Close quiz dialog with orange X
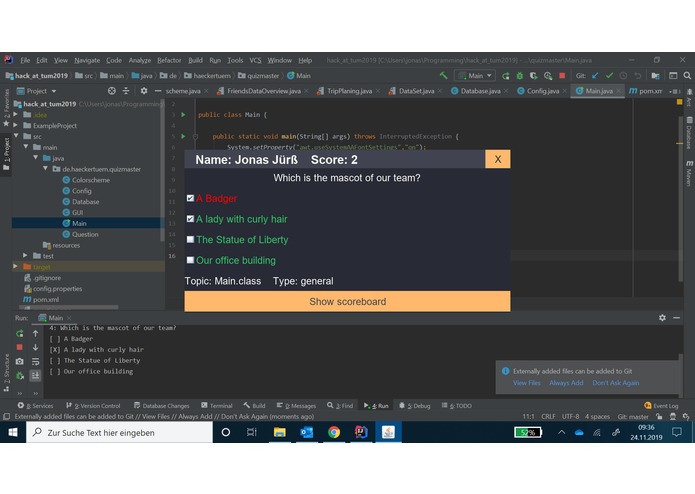The image size is (695, 494). [x=498, y=159]
